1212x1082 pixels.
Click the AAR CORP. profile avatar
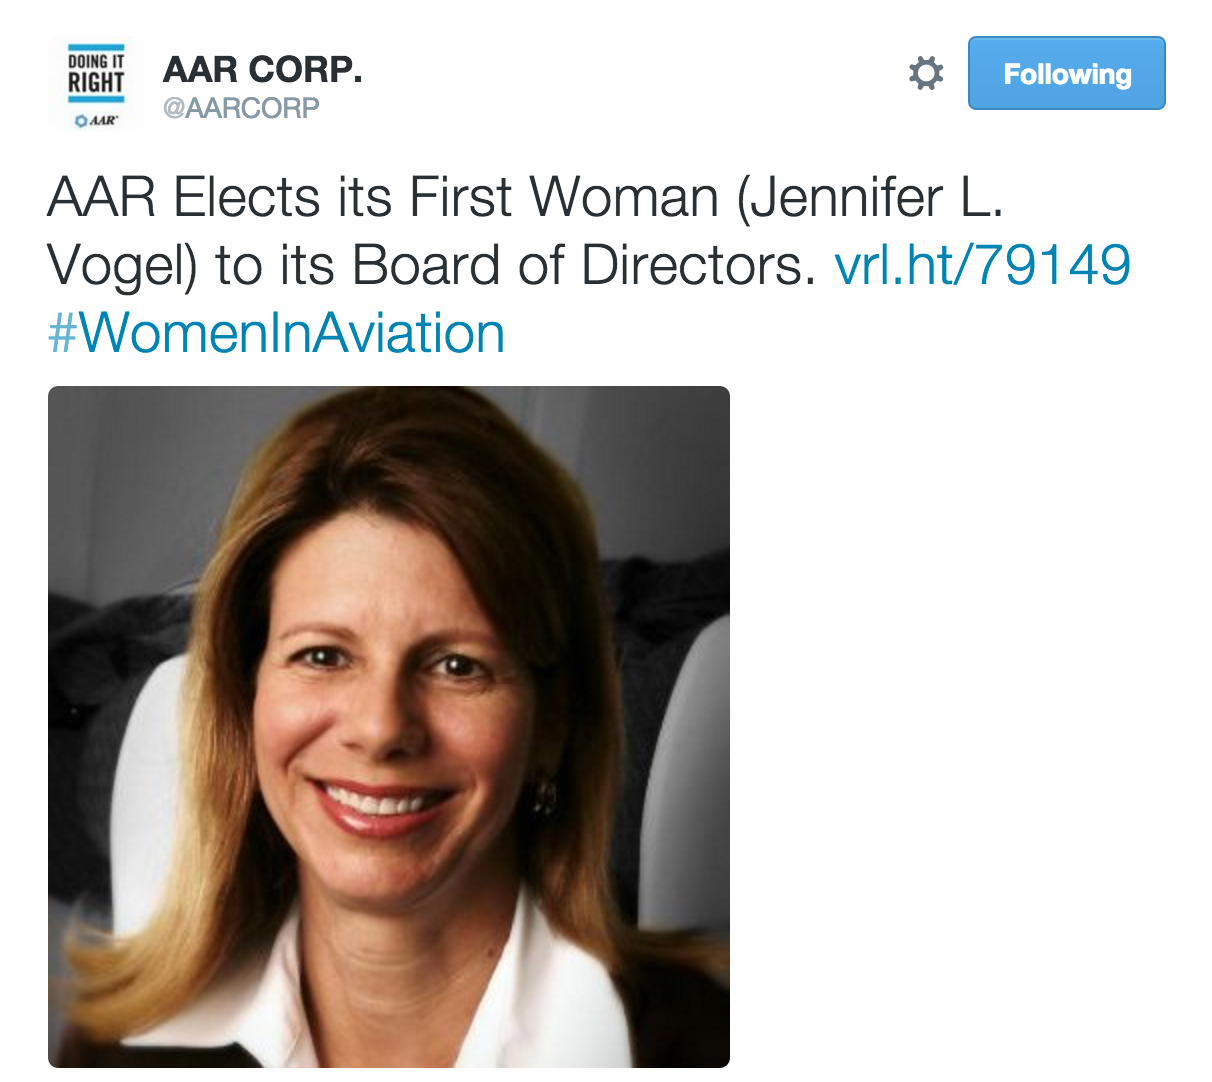(x=96, y=85)
